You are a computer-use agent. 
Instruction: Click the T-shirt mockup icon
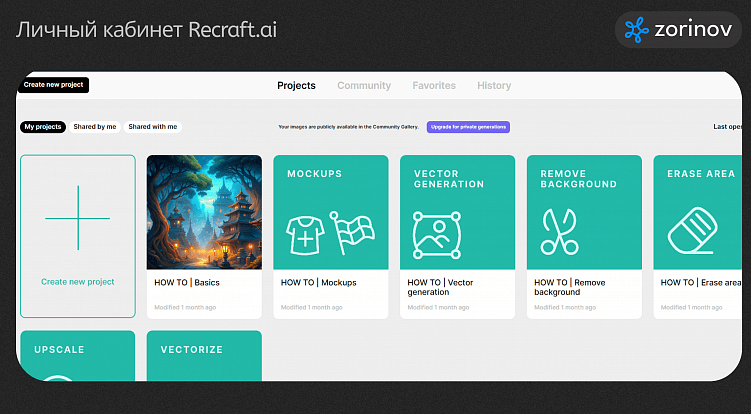point(305,235)
